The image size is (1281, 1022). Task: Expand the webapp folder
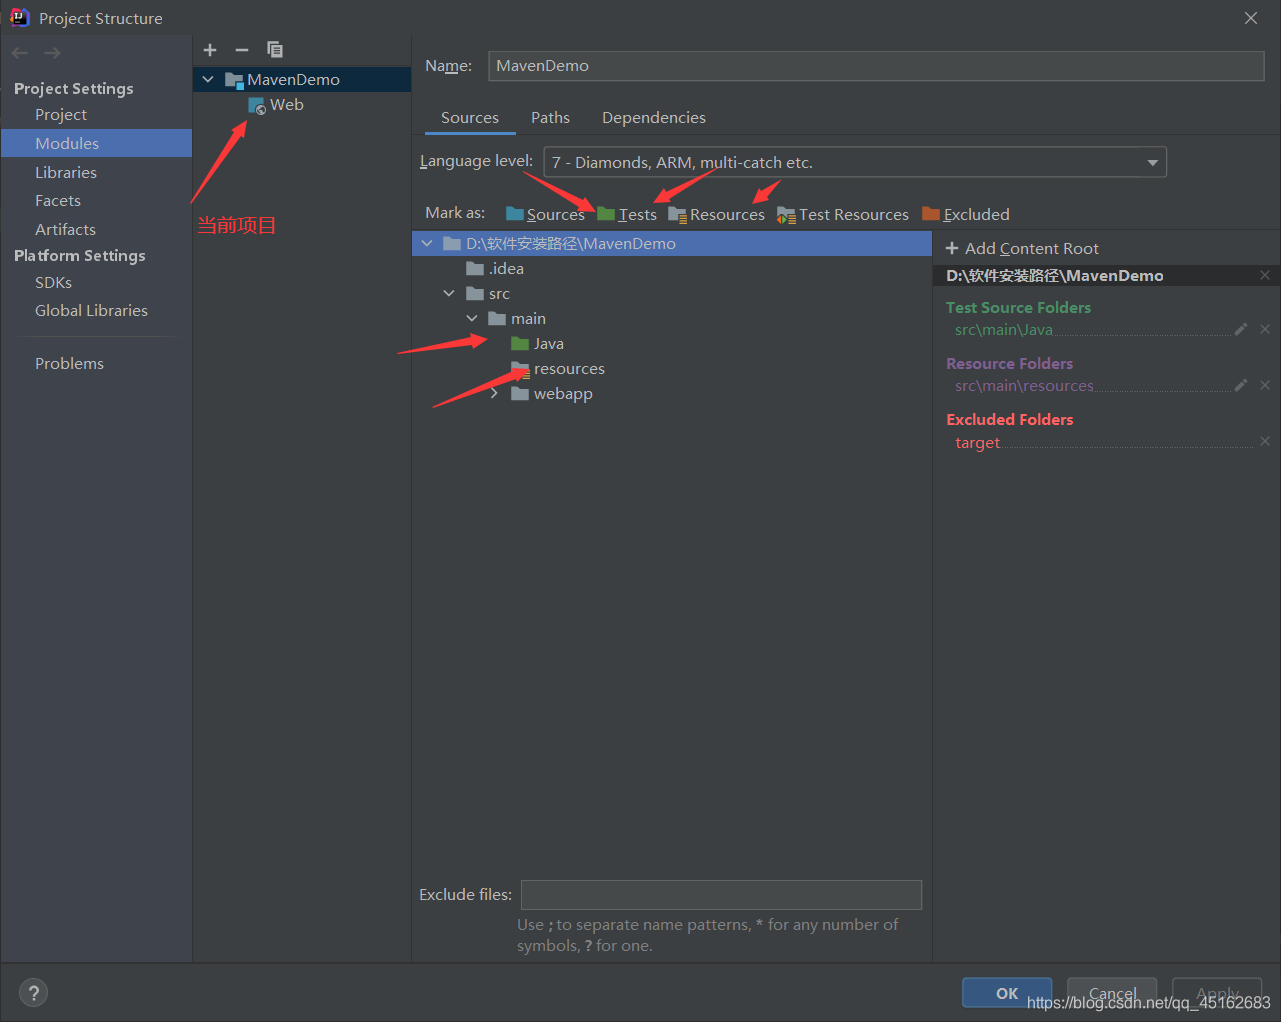[494, 394]
